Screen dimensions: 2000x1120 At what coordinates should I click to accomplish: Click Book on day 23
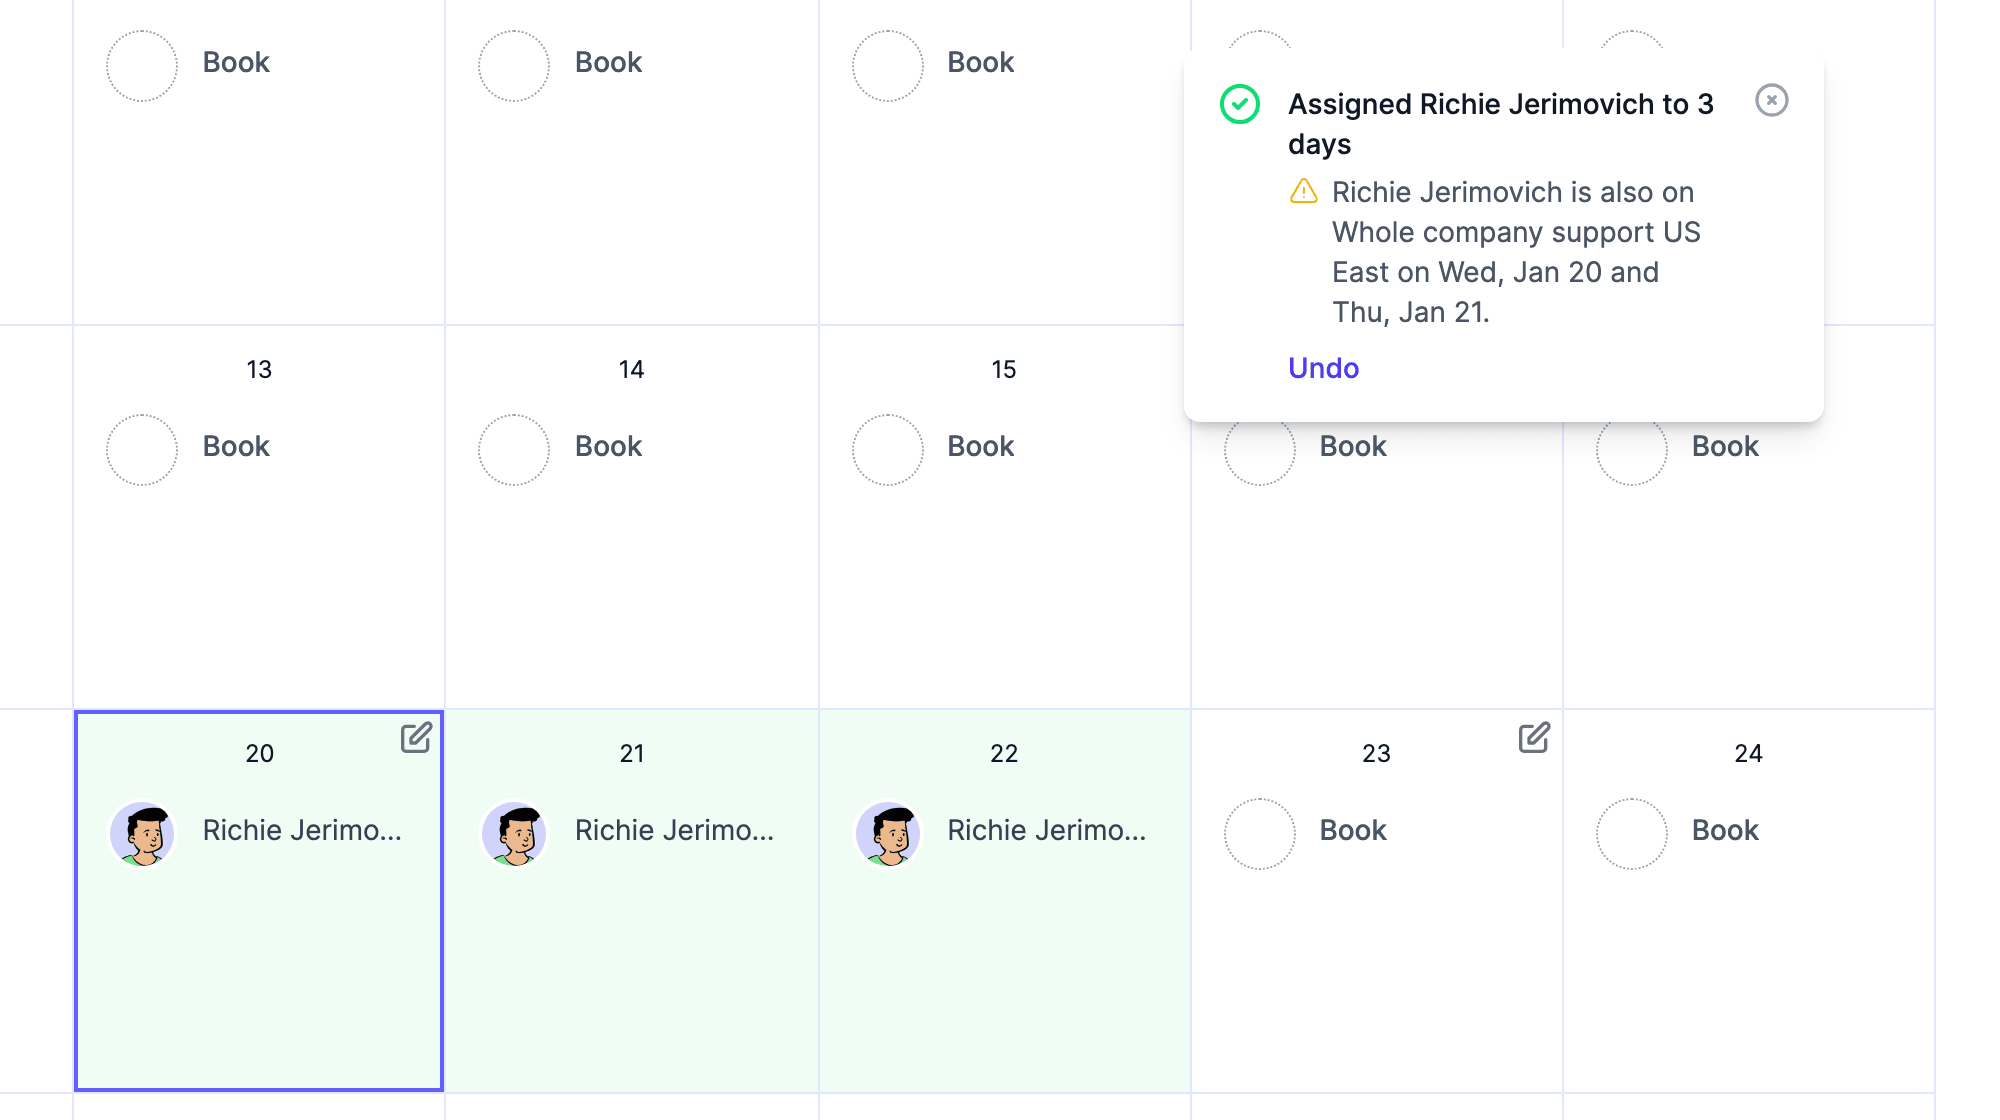(x=1353, y=830)
